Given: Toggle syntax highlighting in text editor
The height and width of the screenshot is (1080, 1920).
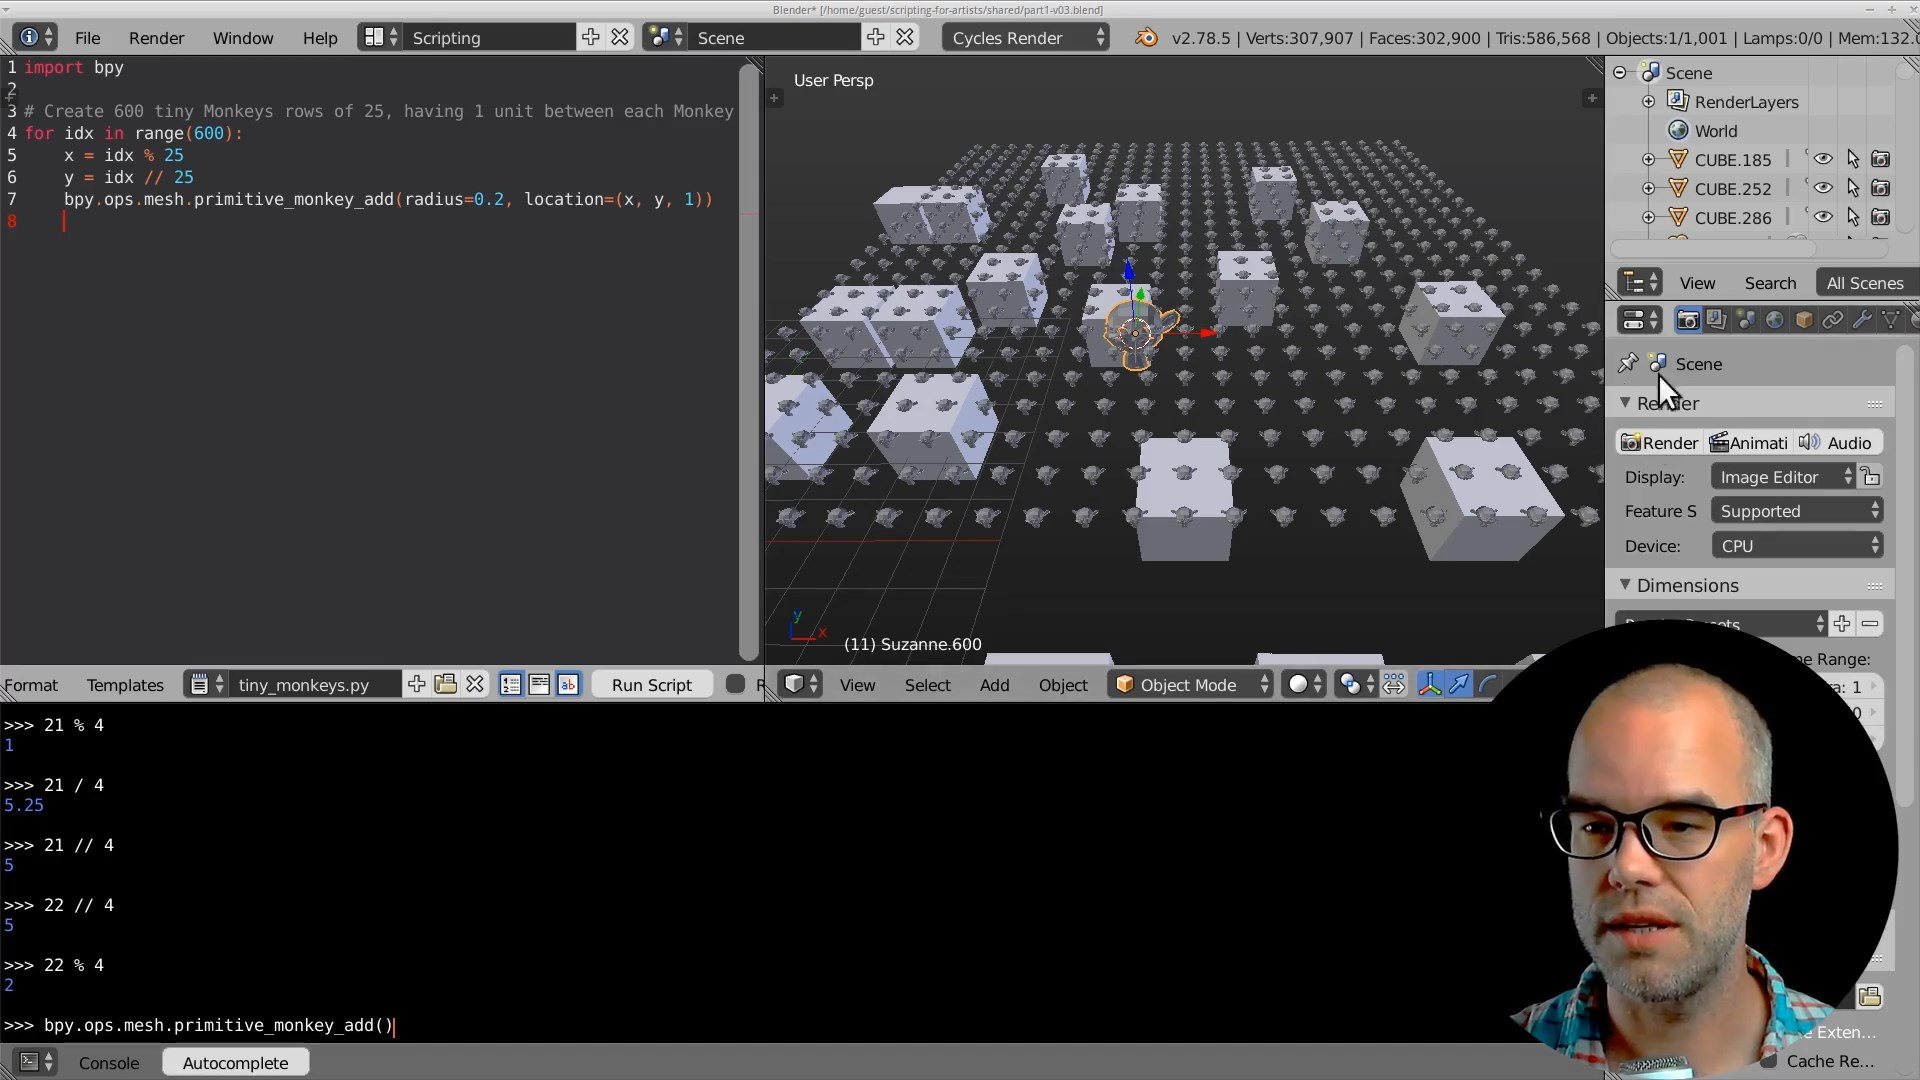Looking at the screenshot, I should point(568,685).
